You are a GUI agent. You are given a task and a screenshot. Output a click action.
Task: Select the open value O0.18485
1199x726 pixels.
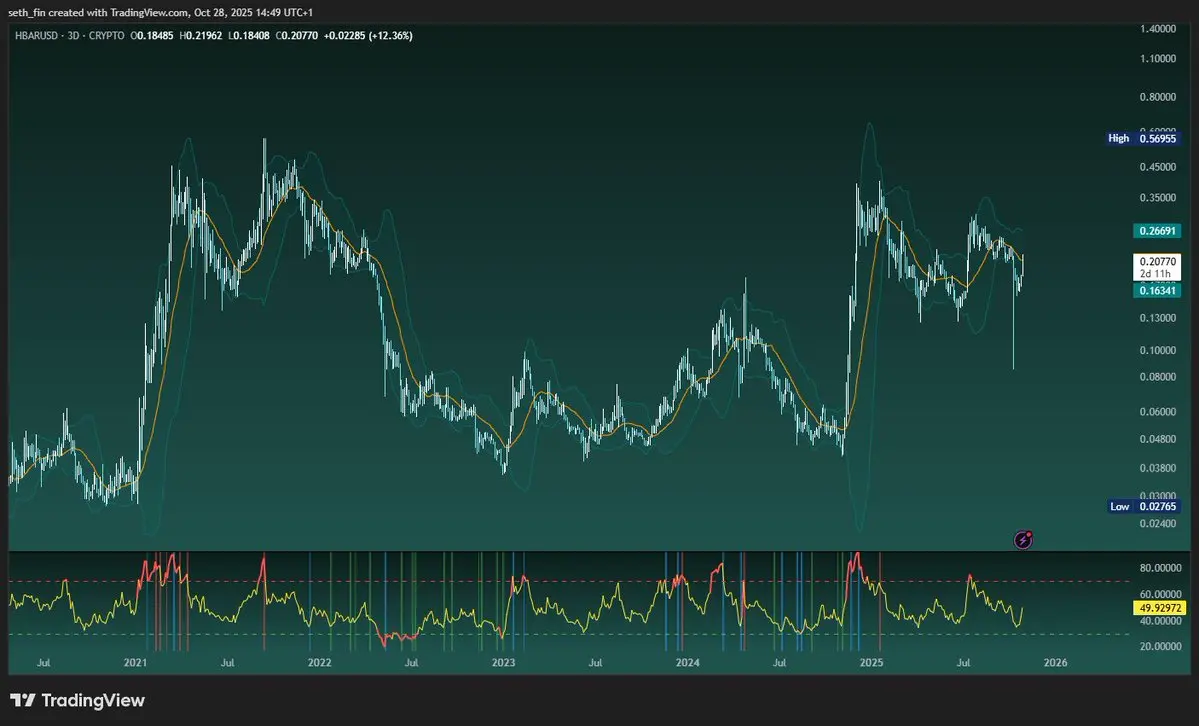(152, 36)
